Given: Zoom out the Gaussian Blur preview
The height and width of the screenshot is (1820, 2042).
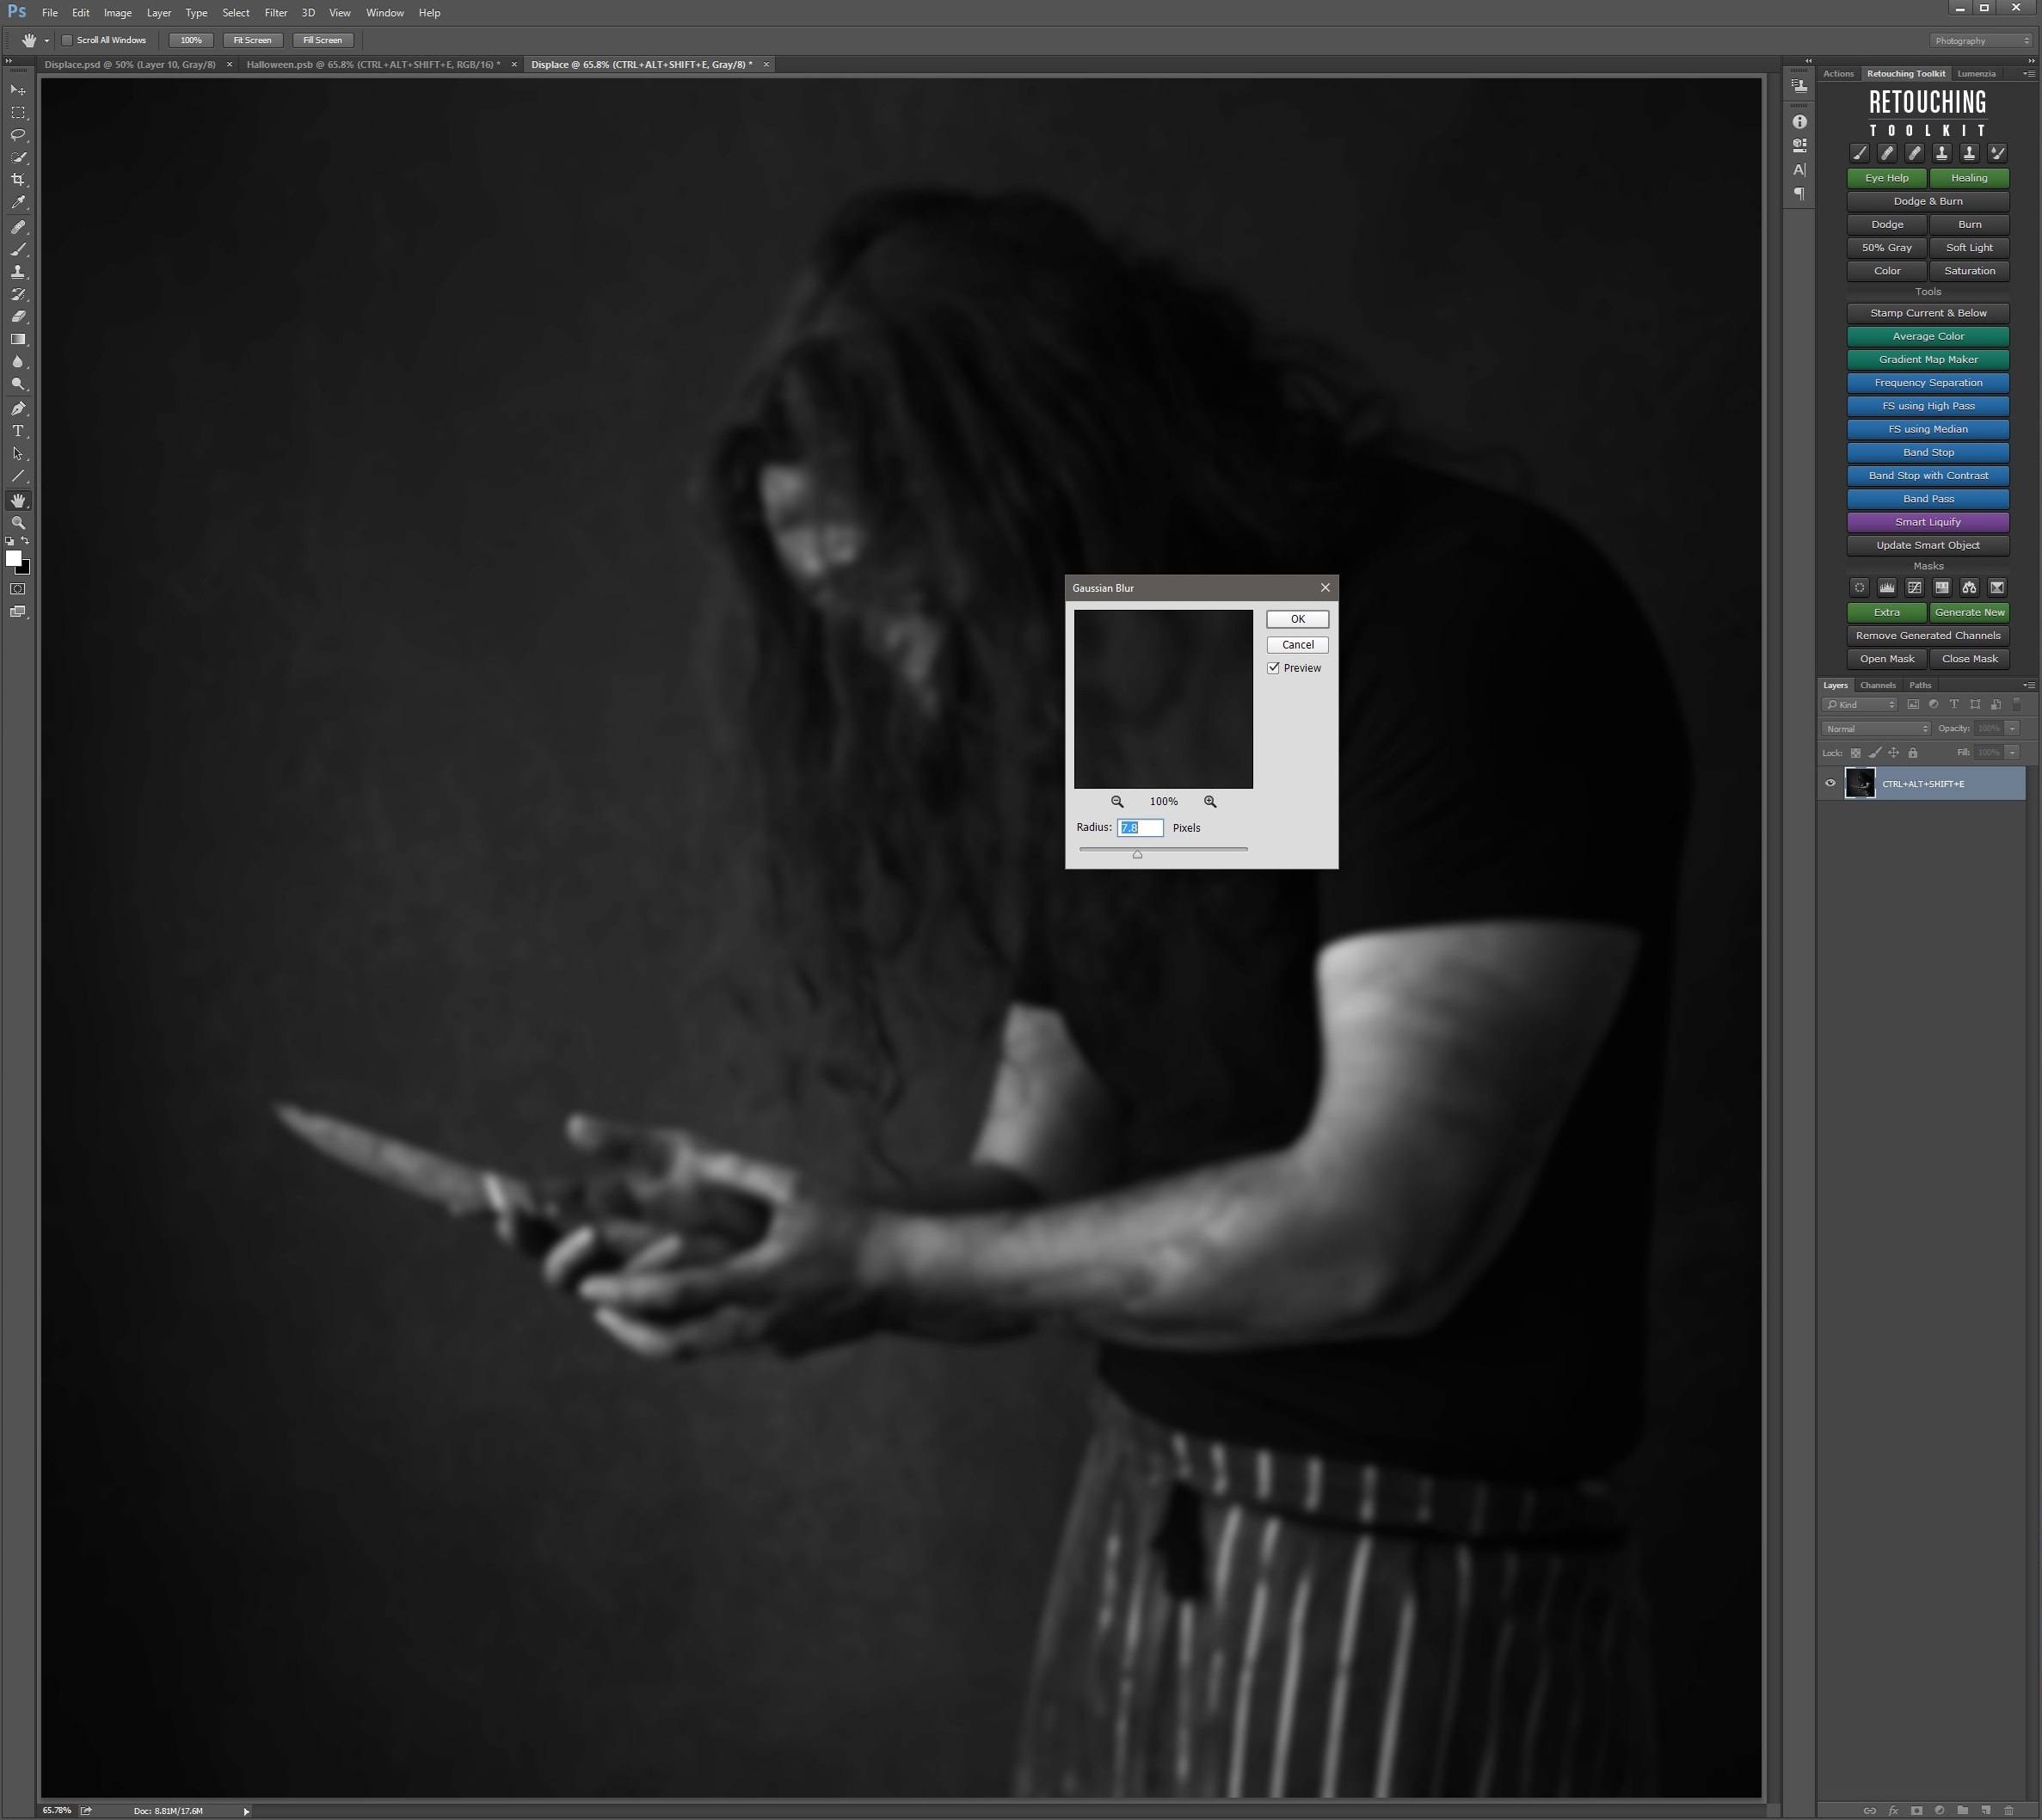Looking at the screenshot, I should (x=1117, y=802).
